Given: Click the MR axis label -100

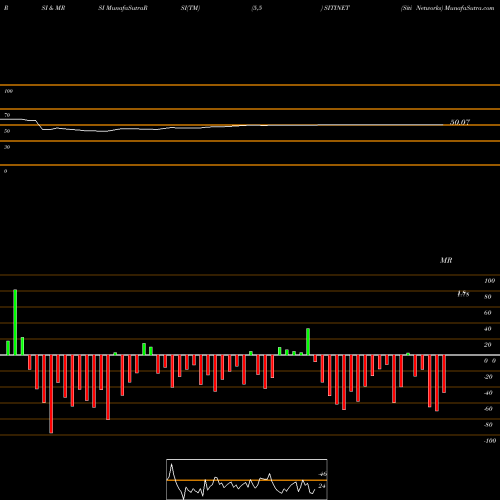Looking at the screenshot, I should tap(490, 441).
